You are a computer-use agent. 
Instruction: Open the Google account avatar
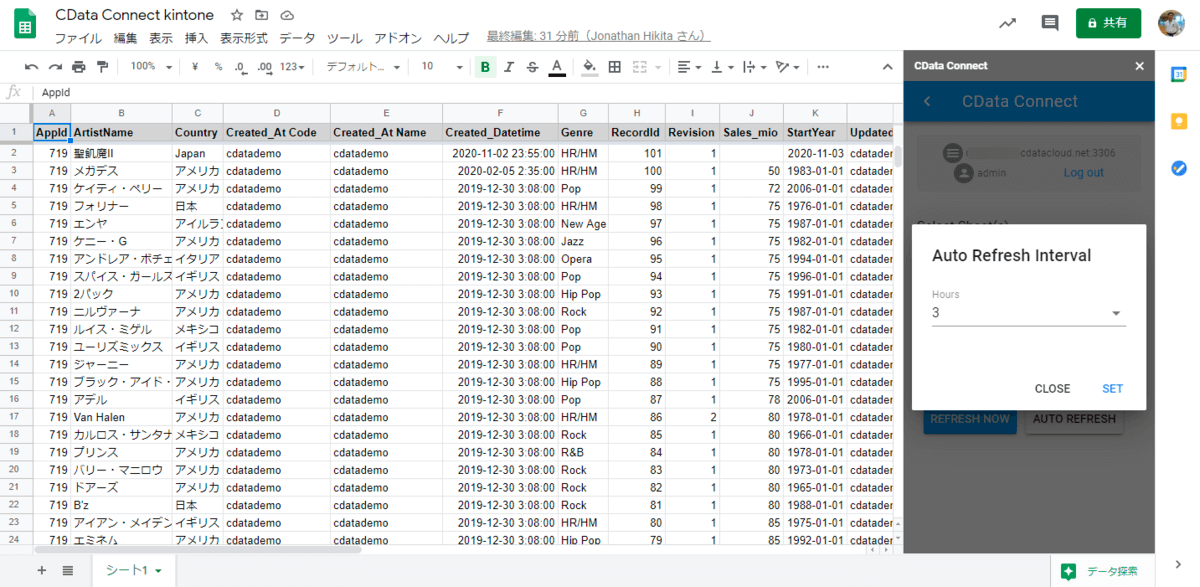tap(1171, 23)
